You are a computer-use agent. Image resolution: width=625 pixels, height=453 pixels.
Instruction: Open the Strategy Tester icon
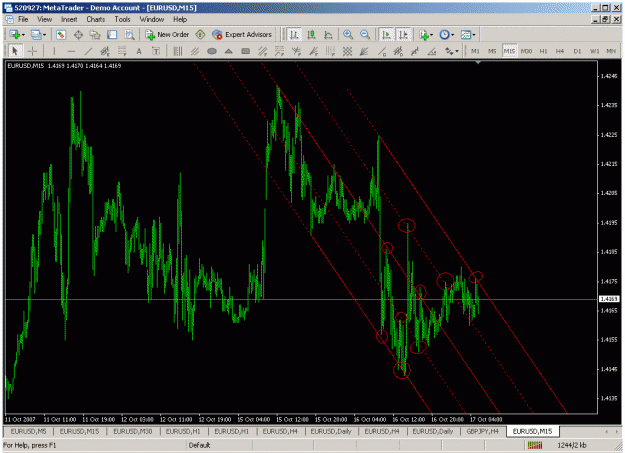(129, 35)
